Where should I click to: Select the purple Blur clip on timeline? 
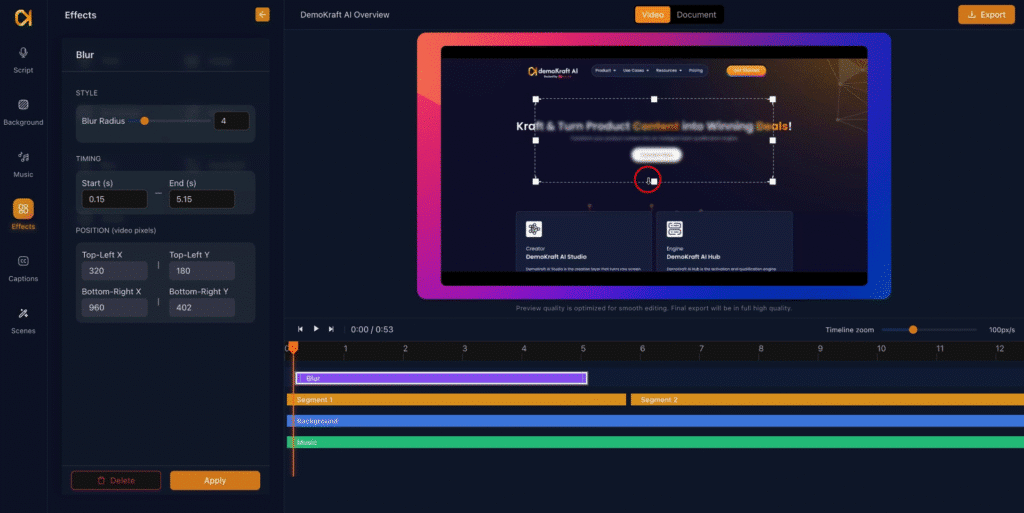click(441, 378)
